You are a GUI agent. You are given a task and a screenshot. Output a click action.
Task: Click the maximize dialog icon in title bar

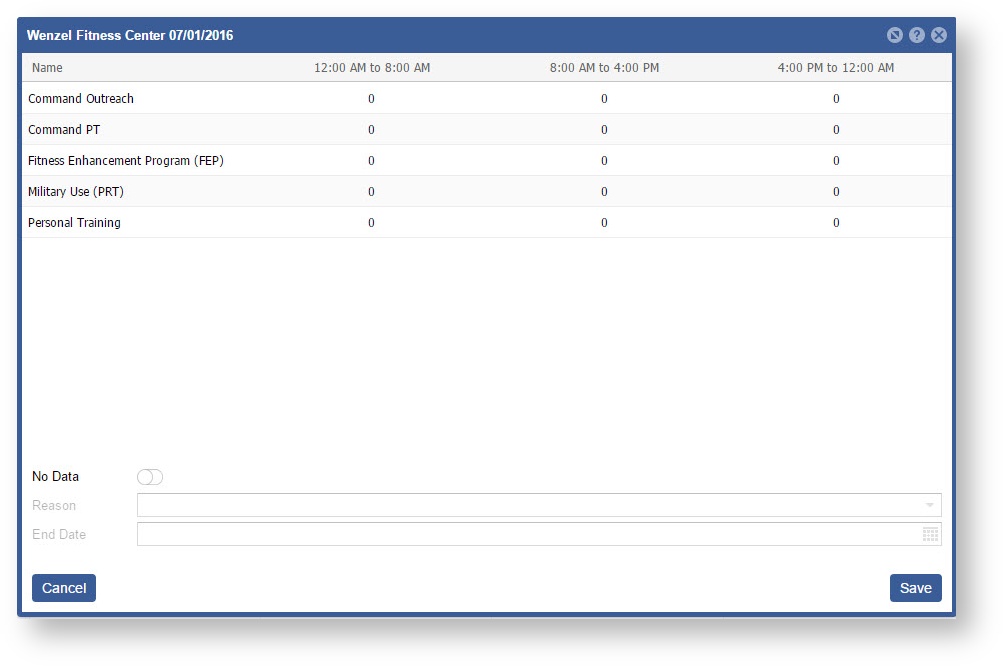point(894,35)
